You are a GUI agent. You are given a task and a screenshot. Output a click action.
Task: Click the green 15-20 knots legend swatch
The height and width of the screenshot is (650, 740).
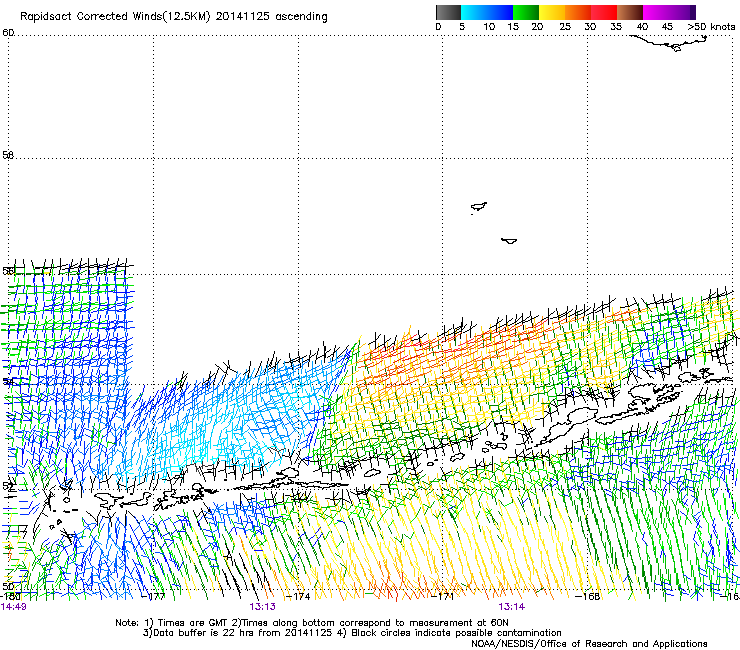(x=526, y=12)
